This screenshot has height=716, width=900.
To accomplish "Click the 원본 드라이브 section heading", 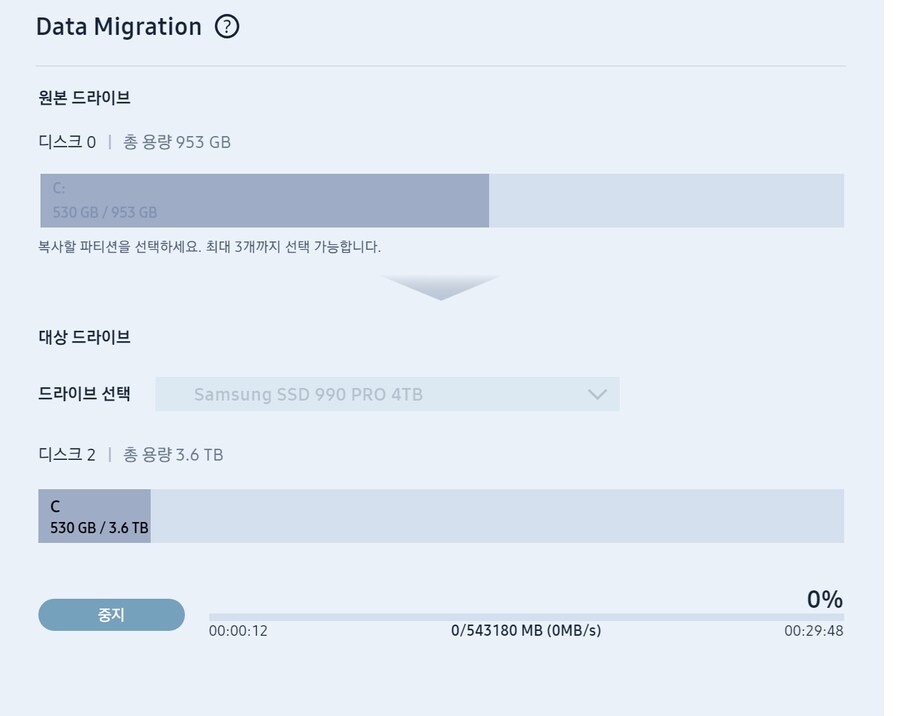I will click(x=84, y=98).
